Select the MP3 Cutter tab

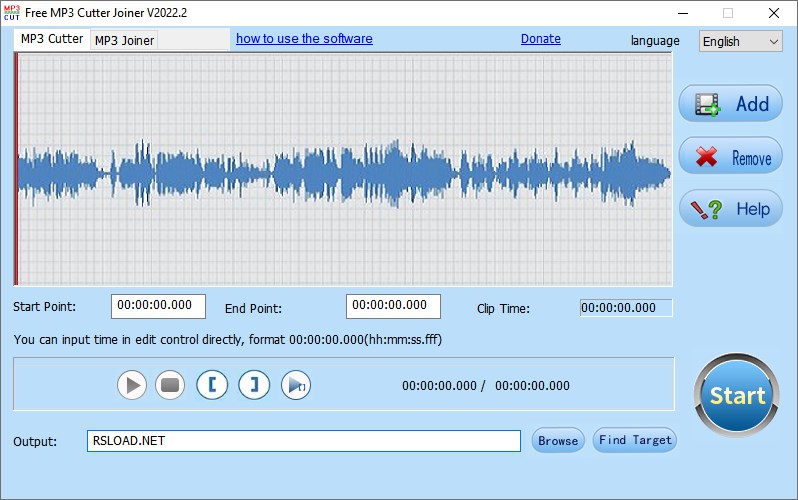pyautogui.click(x=52, y=39)
